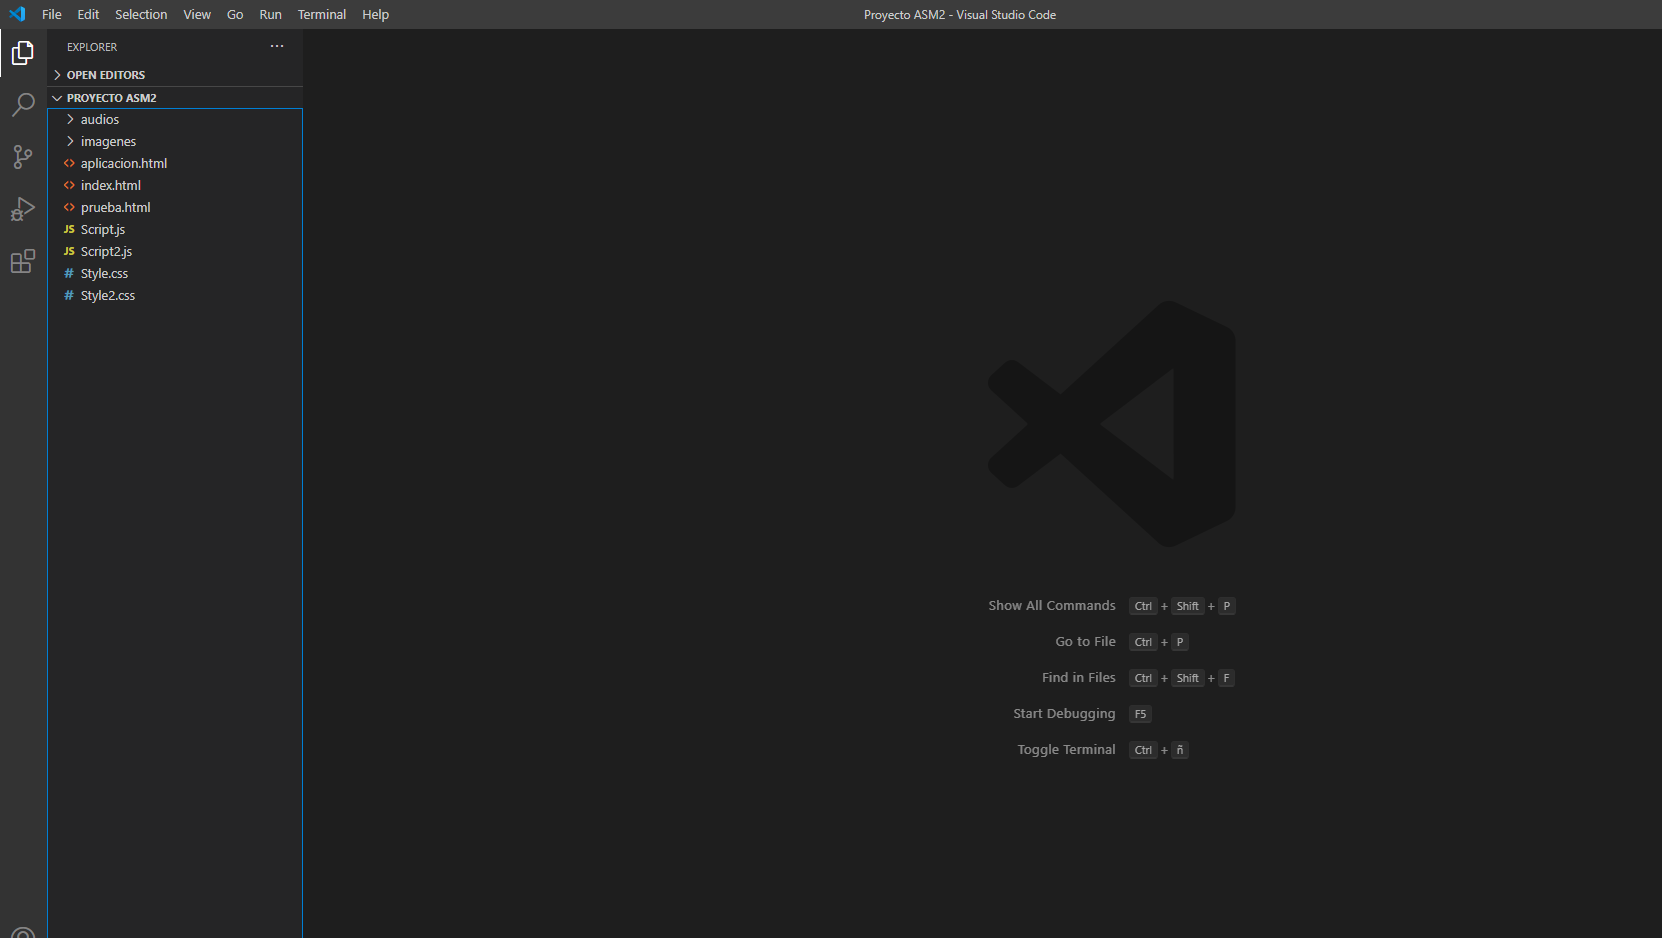Click the HTML icon beside aplicacion.html
Image resolution: width=1662 pixels, height=938 pixels.
[69, 163]
